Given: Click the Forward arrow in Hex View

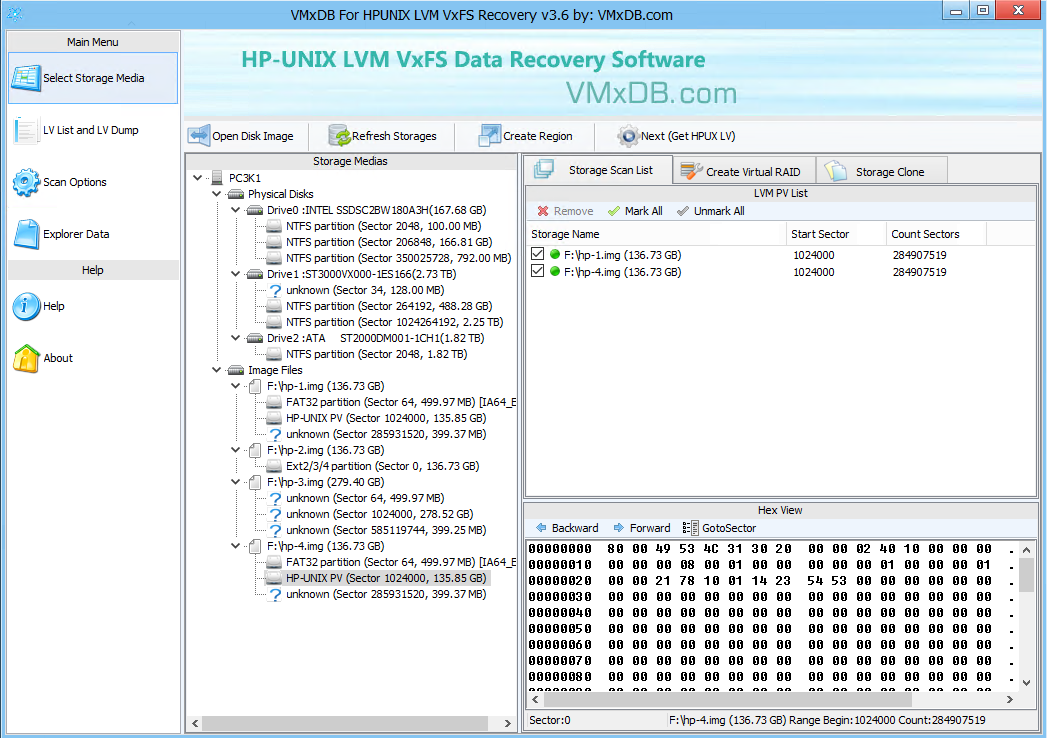Looking at the screenshot, I should pyautogui.click(x=619, y=528).
